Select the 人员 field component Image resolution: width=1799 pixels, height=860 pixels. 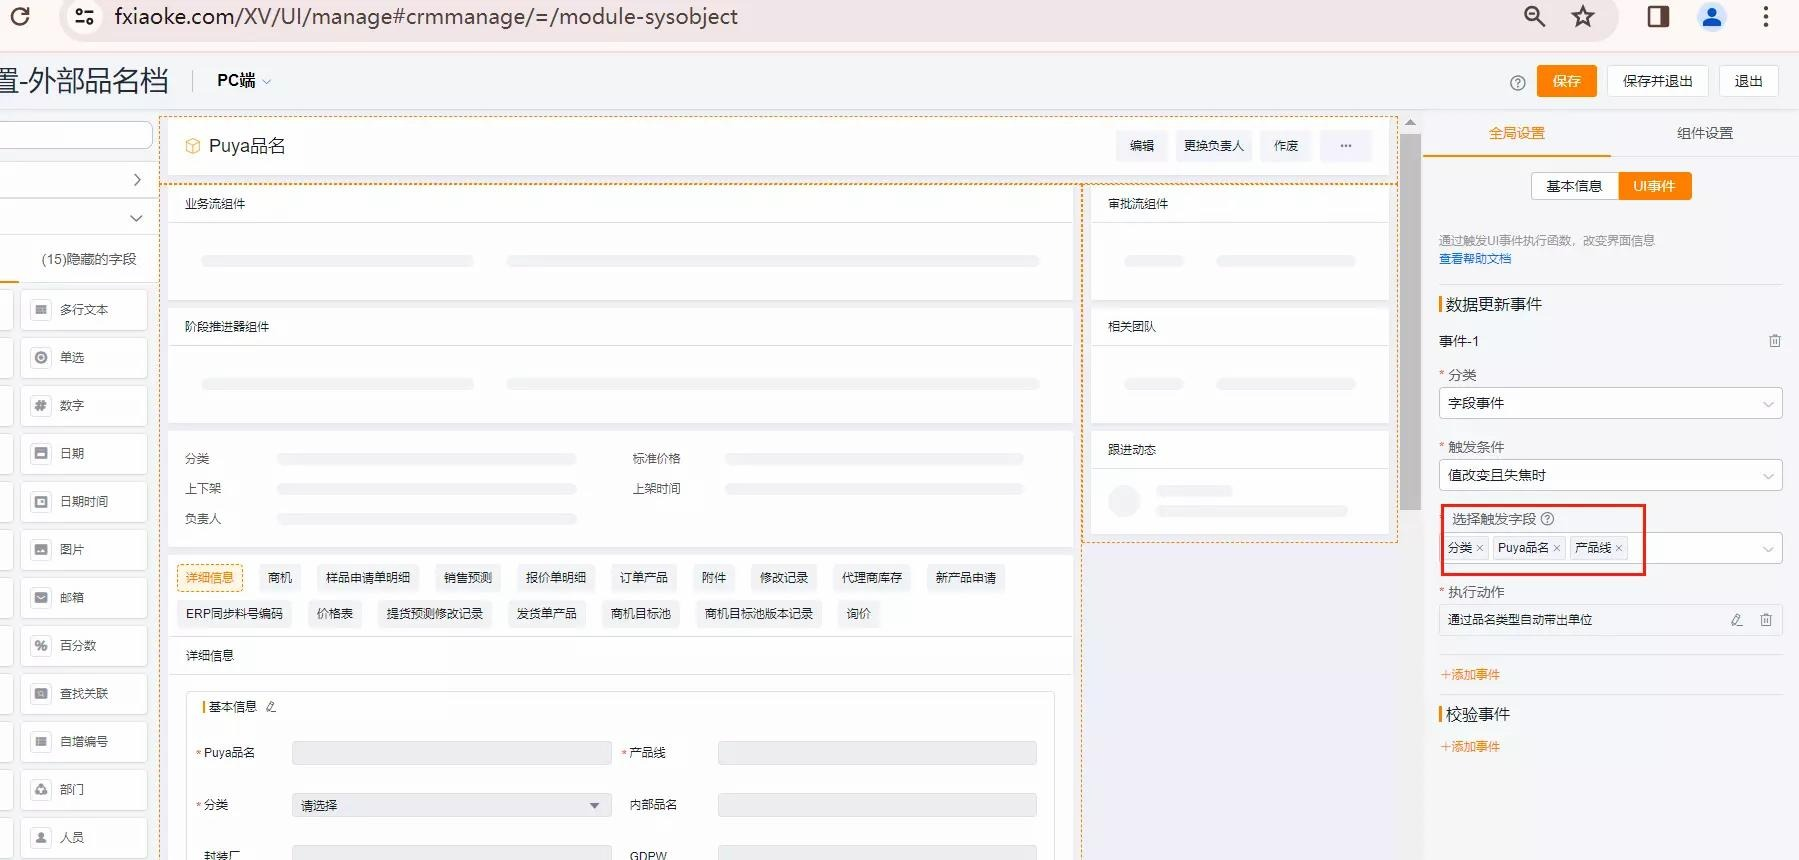[84, 838]
